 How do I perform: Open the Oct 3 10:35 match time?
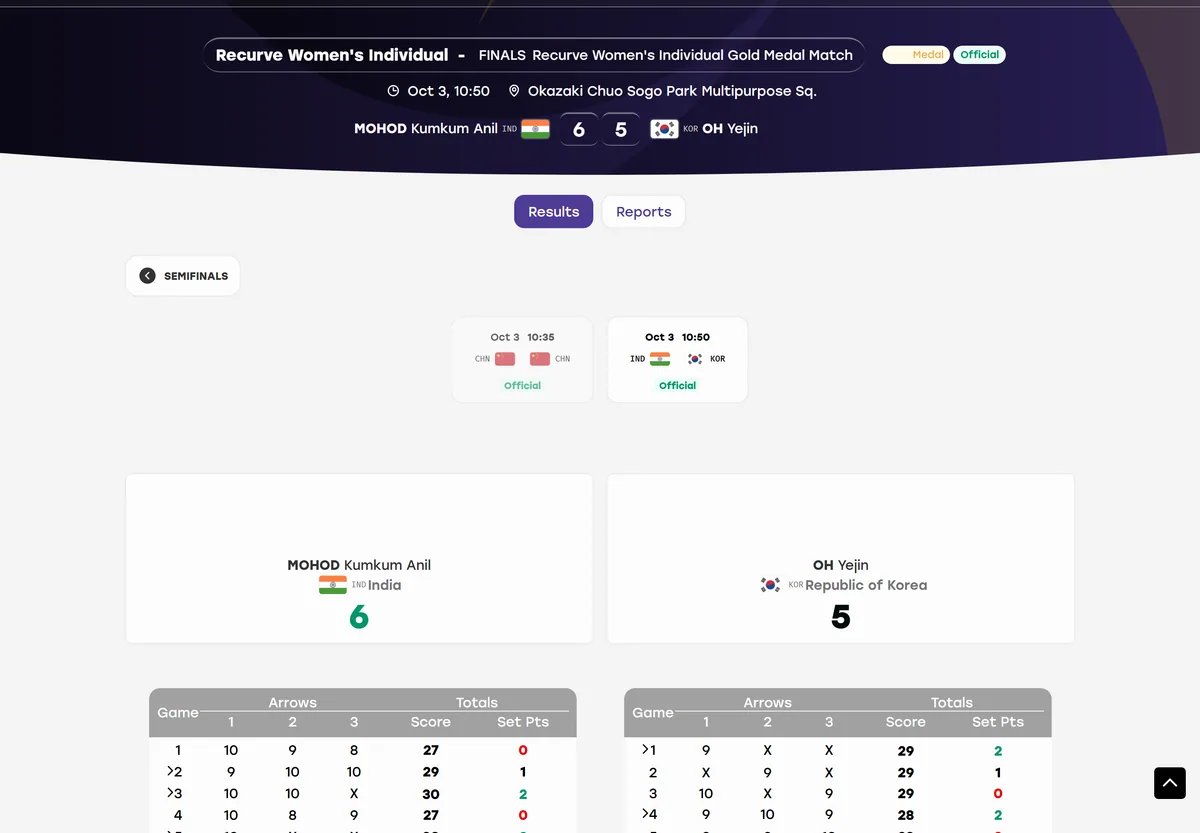pyautogui.click(x=522, y=338)
